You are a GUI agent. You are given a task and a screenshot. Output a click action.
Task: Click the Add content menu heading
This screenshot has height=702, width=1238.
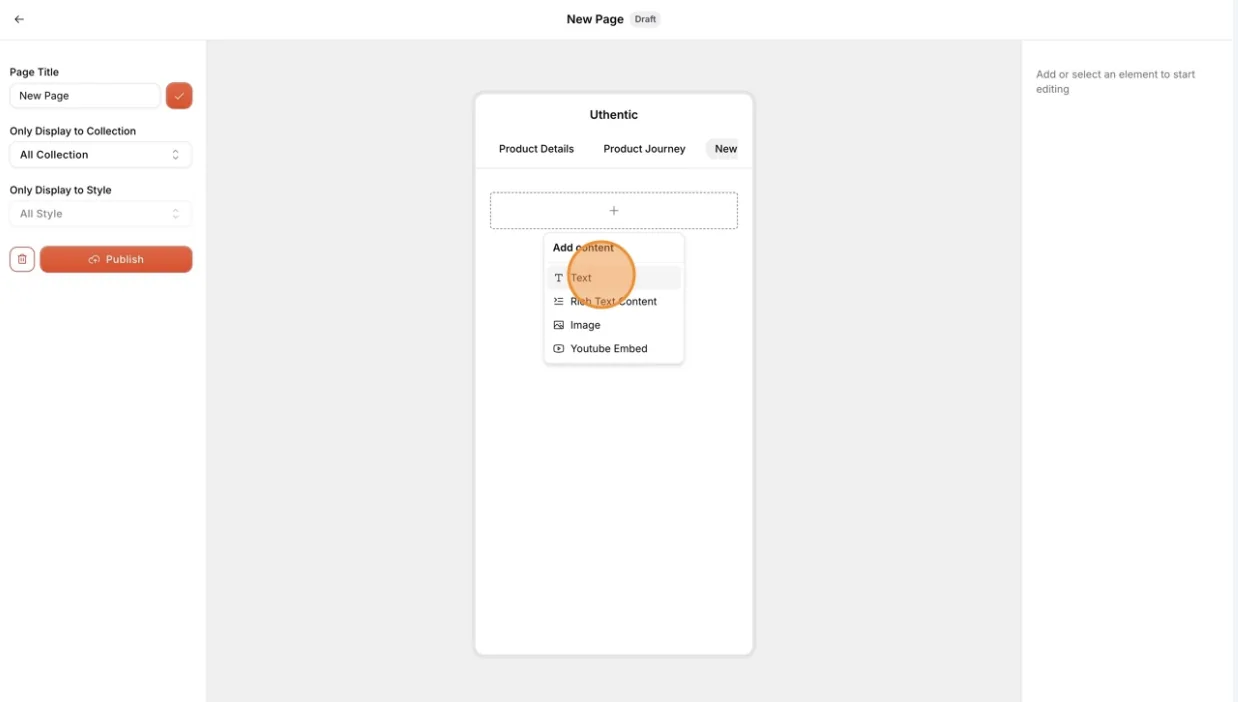[584, 248]
